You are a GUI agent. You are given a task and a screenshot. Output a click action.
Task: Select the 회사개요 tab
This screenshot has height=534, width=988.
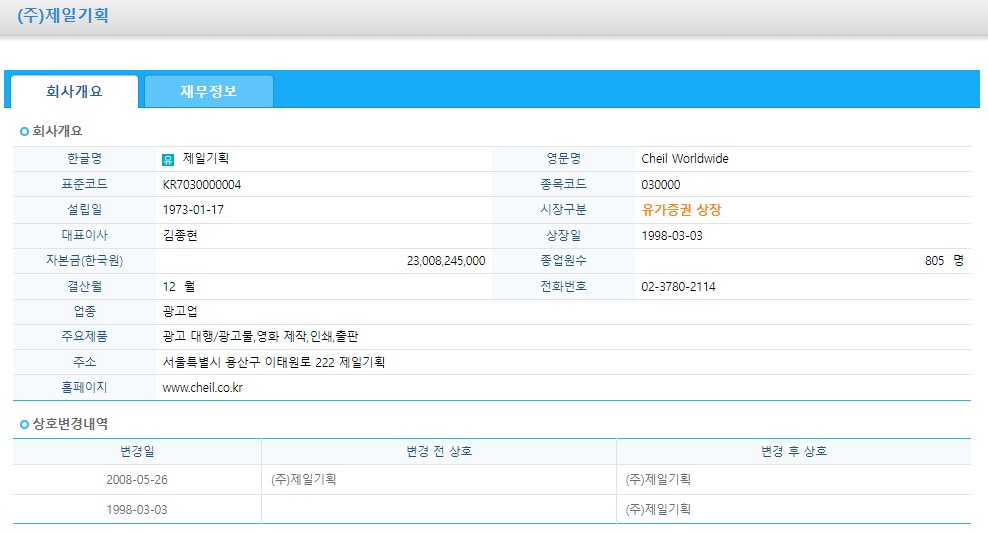tap(74, 91)
